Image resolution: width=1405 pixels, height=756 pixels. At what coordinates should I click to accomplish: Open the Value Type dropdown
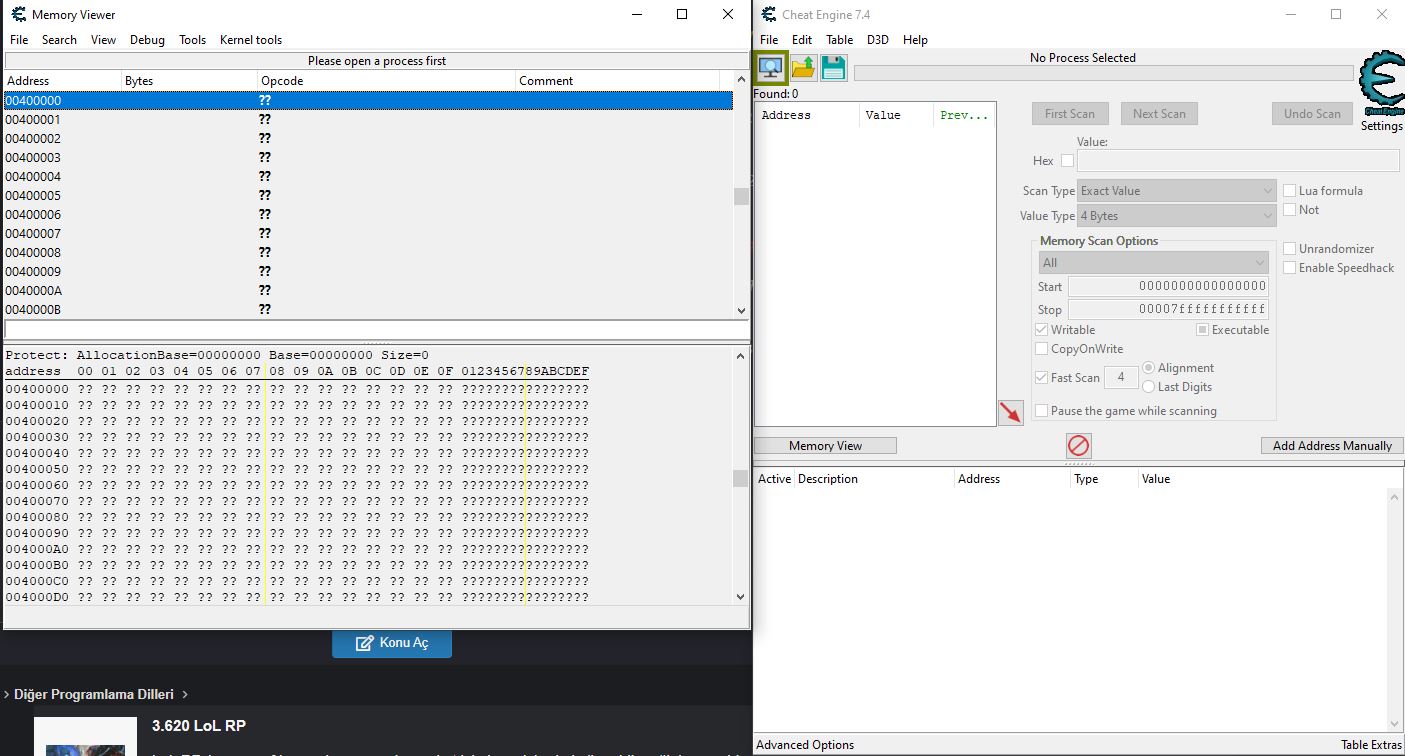pyautogui.click(x=1177, y=216)
